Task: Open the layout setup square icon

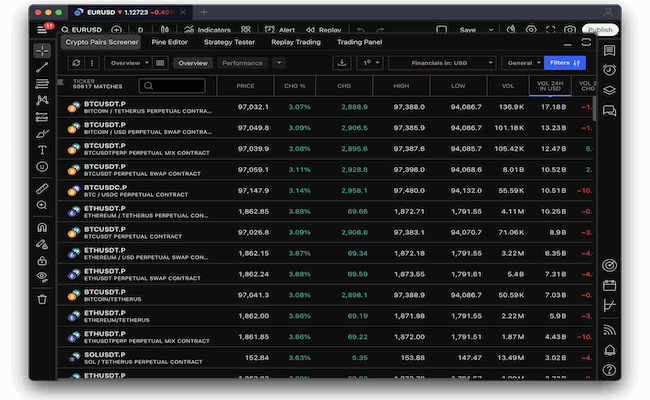Action: pos(441,30)
